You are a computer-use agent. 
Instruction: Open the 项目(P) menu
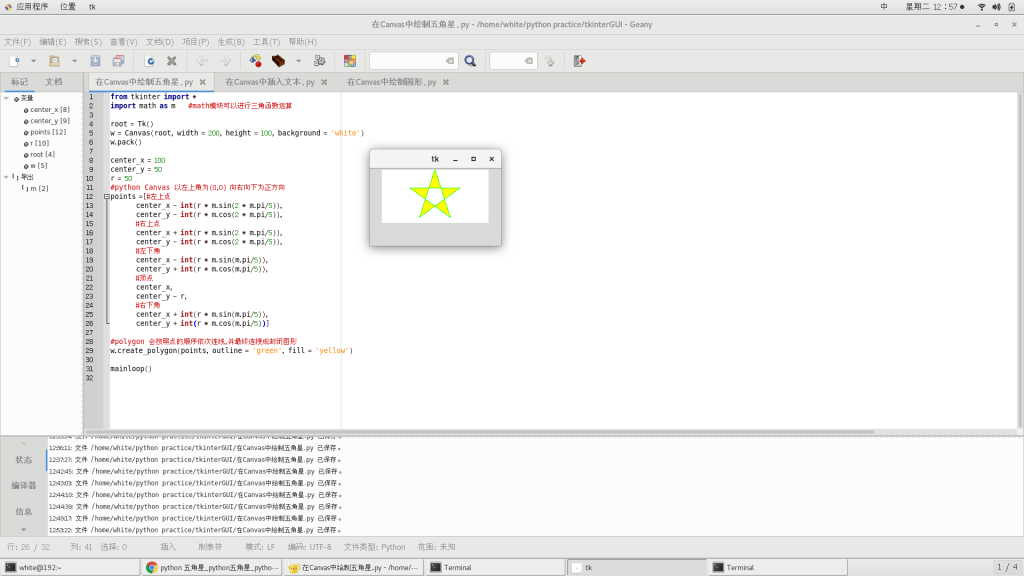pos(195,42)
